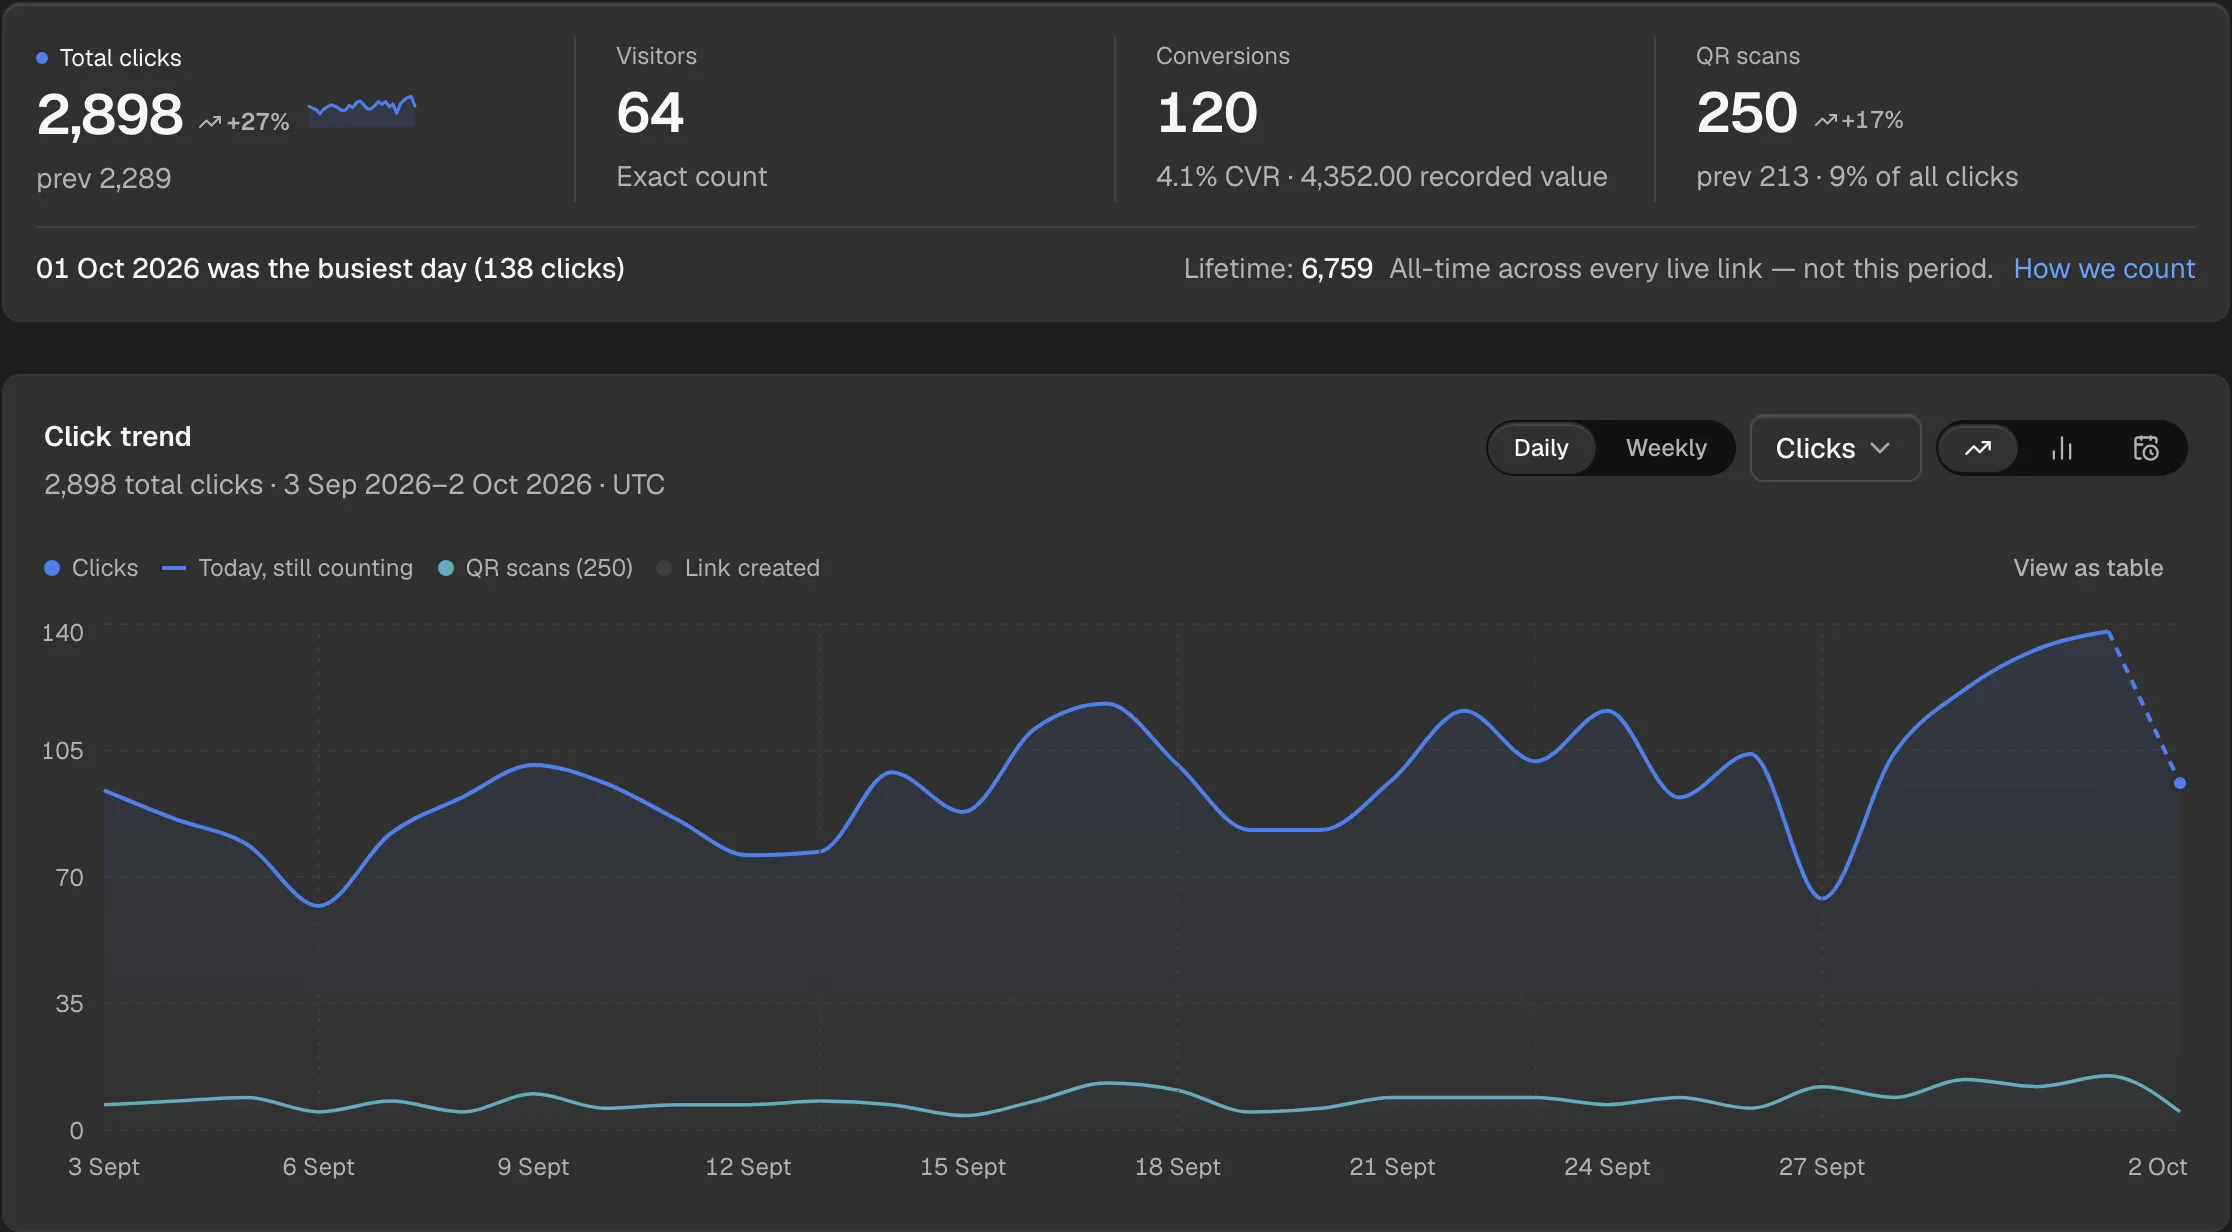Click the prev 2,289 text
Viewport: 2232px width, 1232px height.
[x=104, y=179]
